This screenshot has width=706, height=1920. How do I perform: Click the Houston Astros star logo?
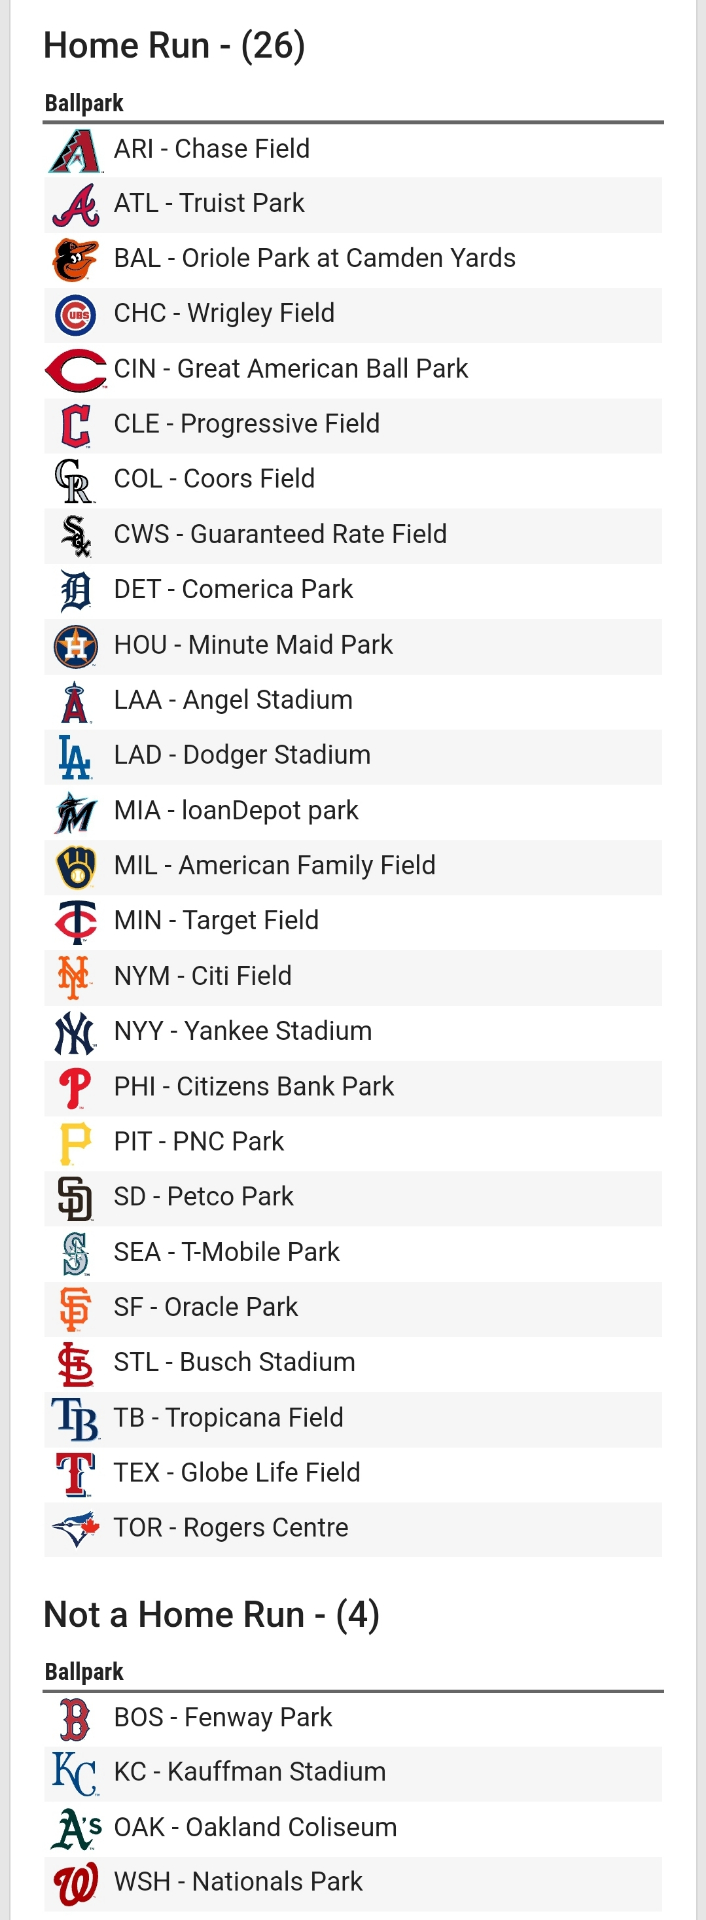pyautogui.click(x=75, y=646)
